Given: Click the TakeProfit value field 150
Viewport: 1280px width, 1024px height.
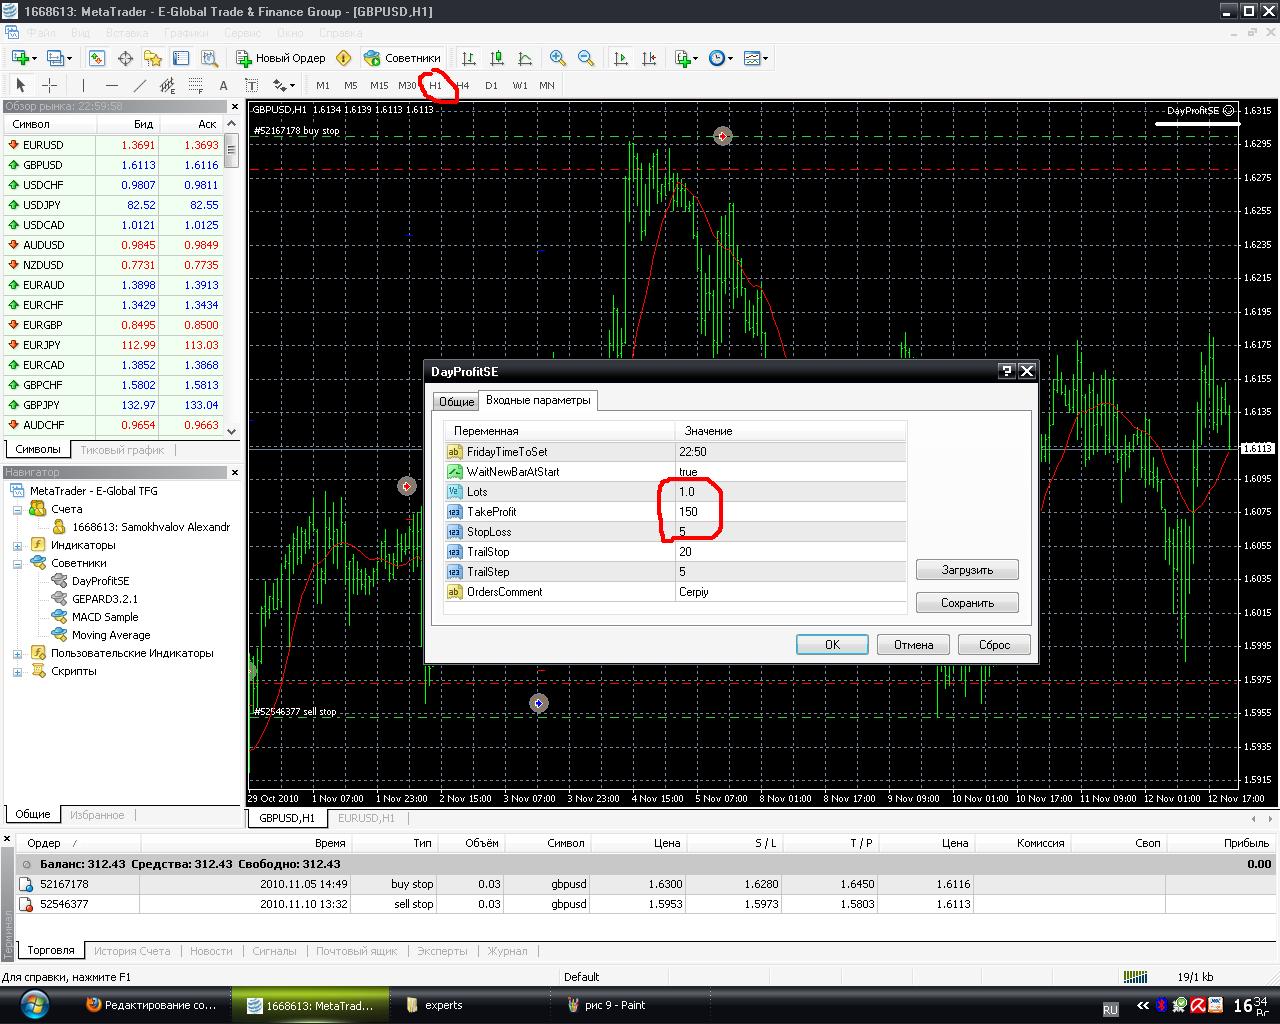Looking at the screenshot, I should (790, 512).
